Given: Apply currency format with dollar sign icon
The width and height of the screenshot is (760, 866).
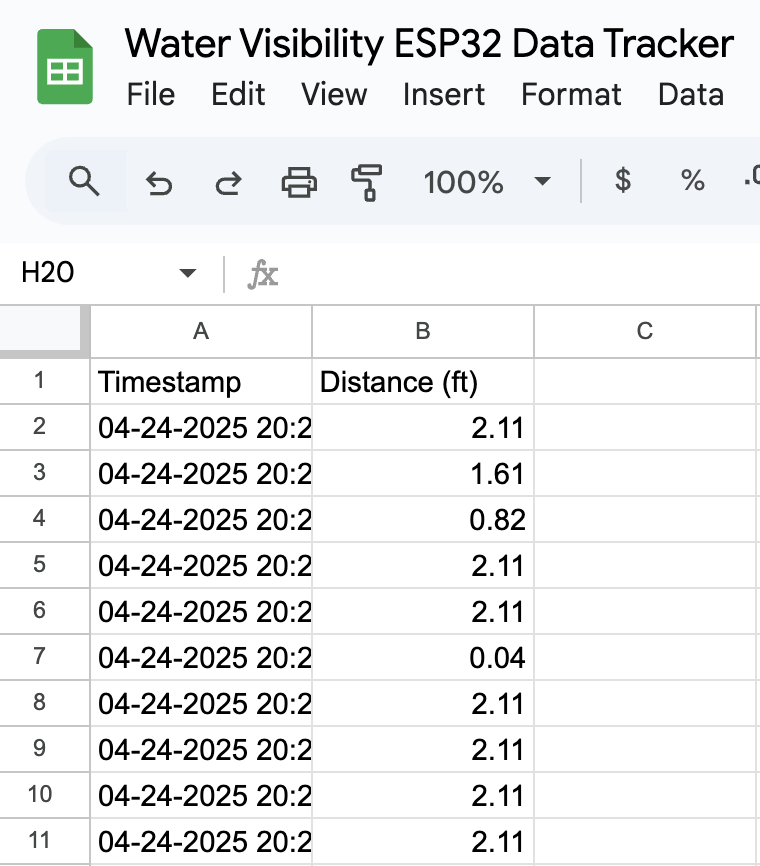Looking at the screenshot, I should (622, 182).
